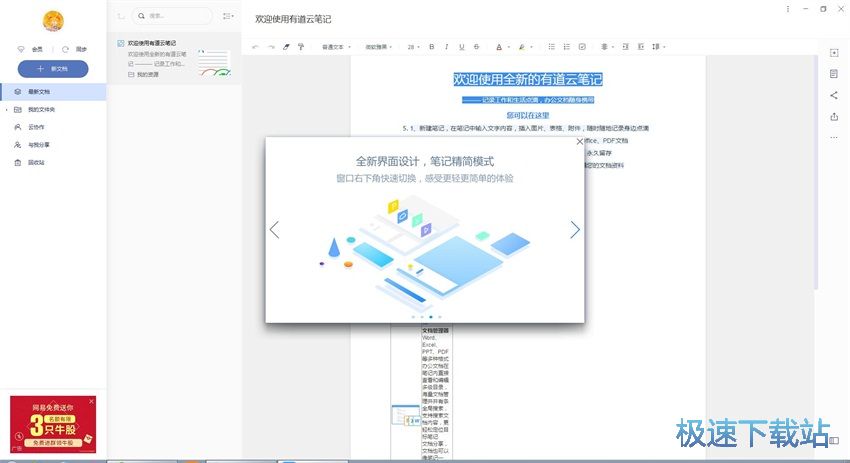Select the first slide indicator dot

click(413, 317)
